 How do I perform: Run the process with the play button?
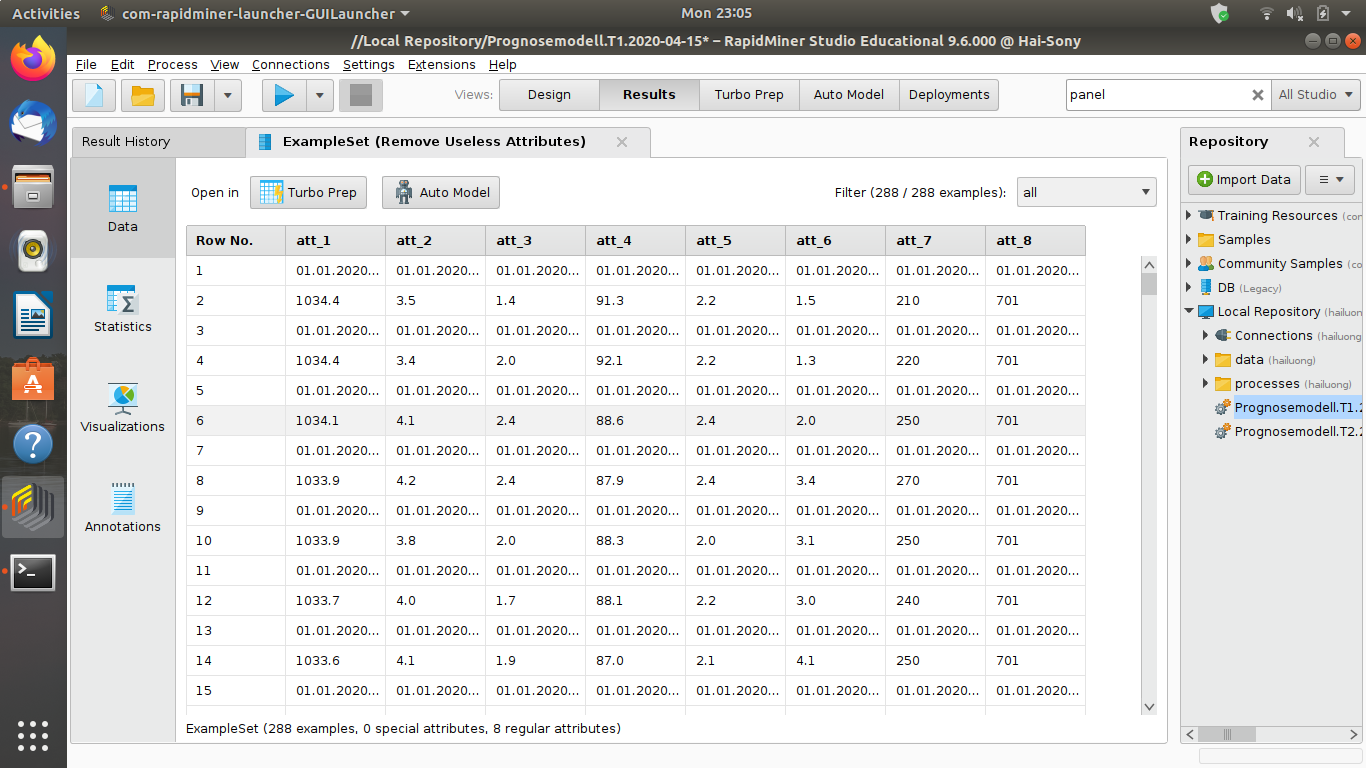[284, 95]
